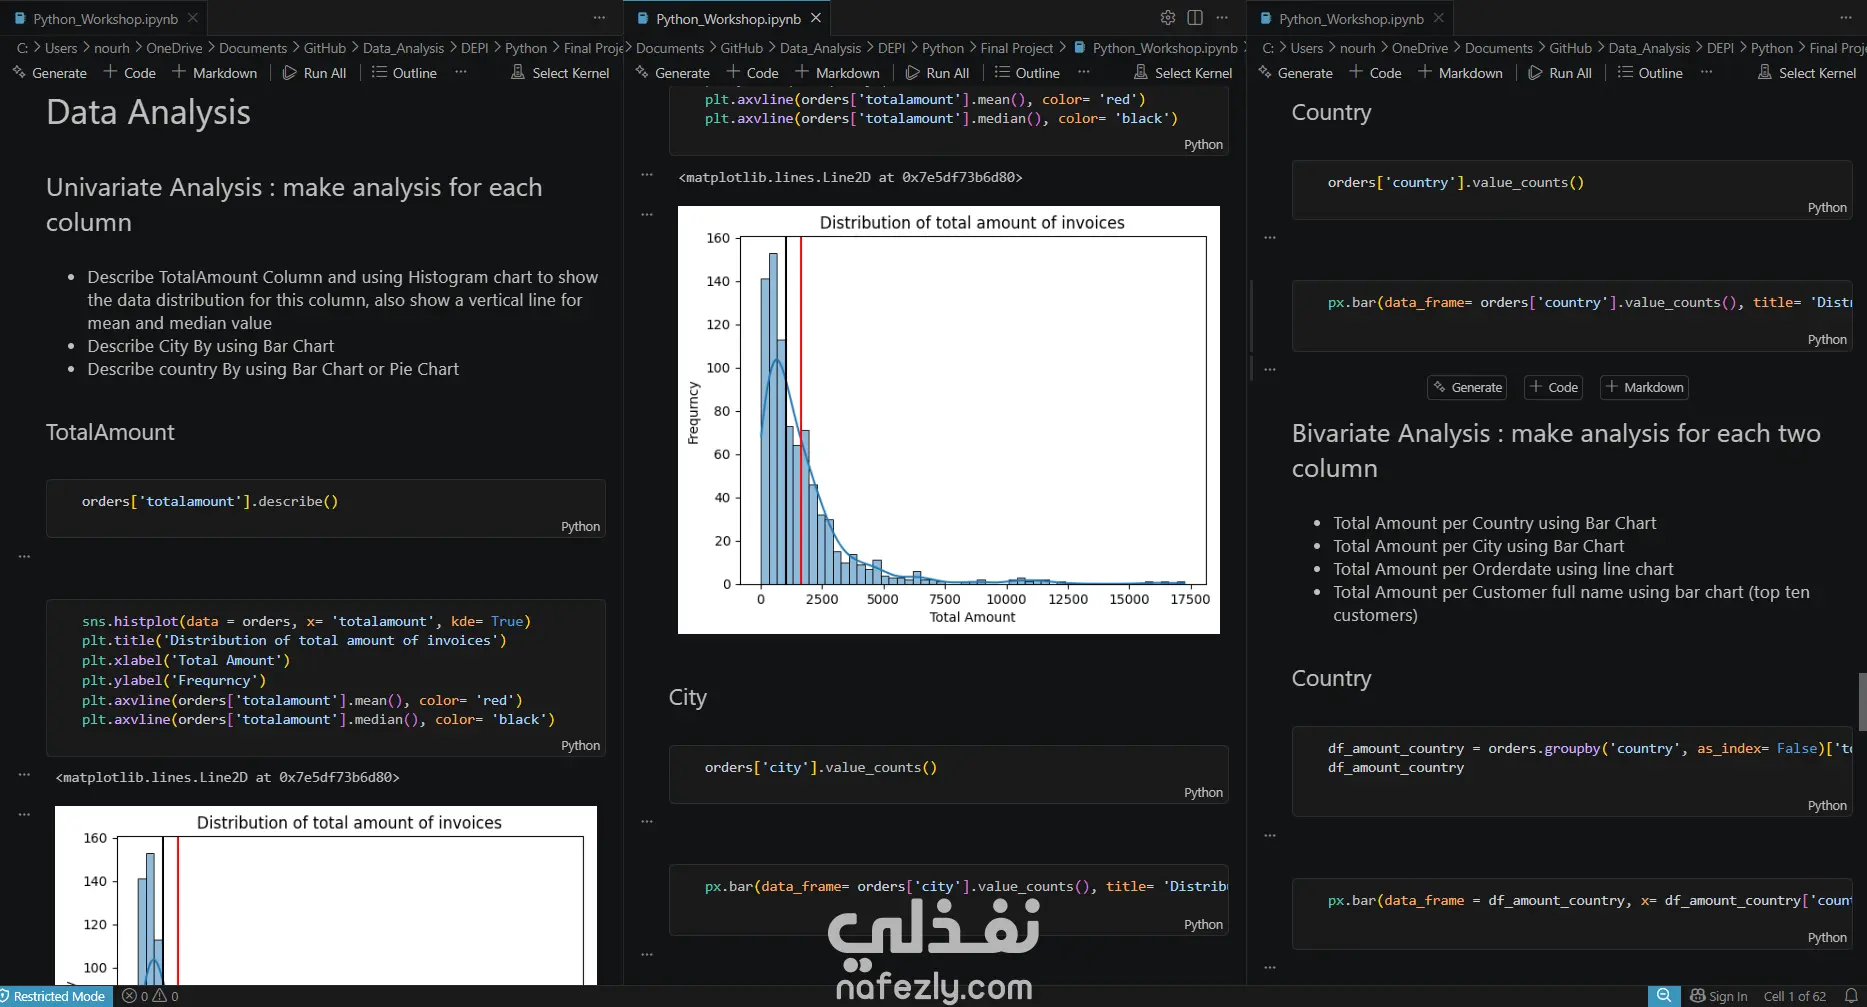Screen dimensions: 1867x1007
Task: Open GitHub breadcrumb in the right editor group
Action: [x=1570, y=48]
